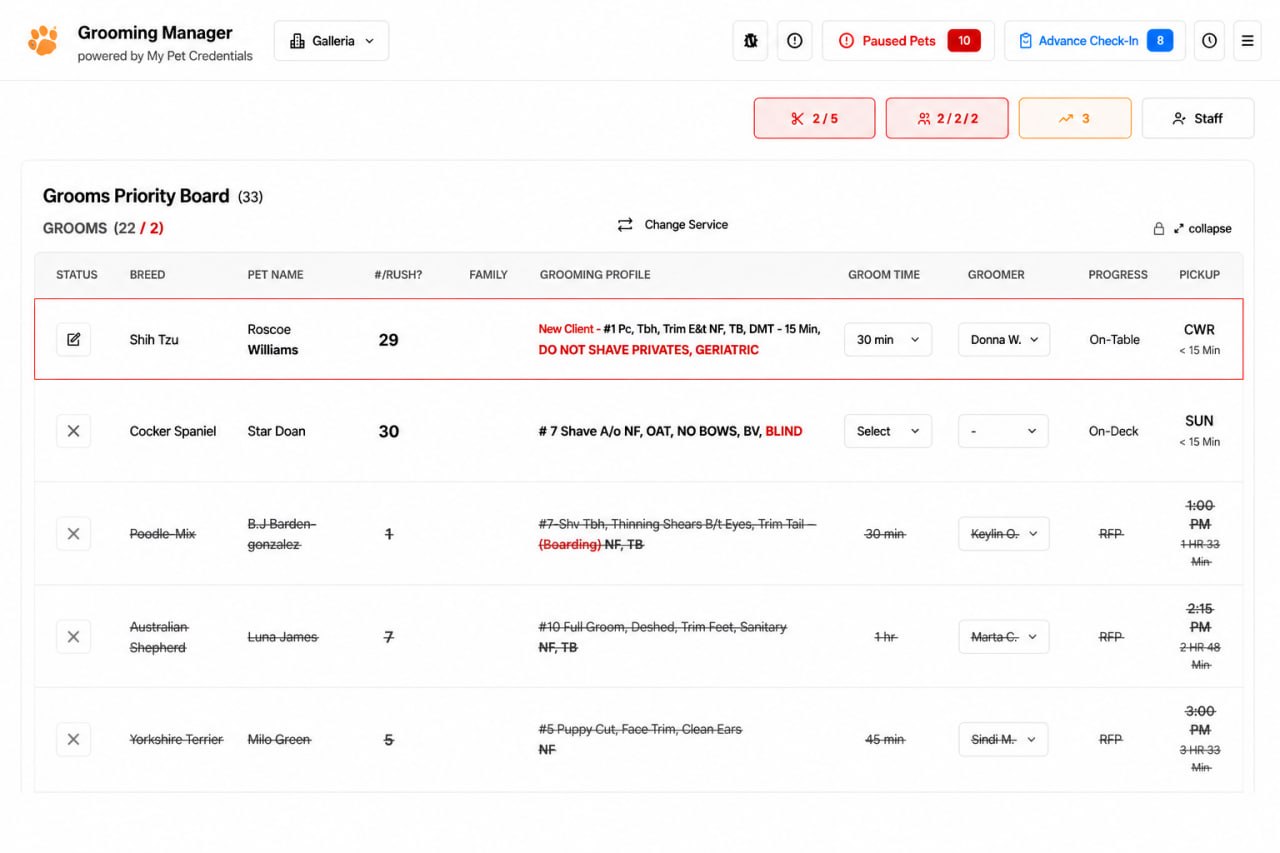Click the bug report icon button
The height and width of the screenshot is (853, 1280).
(x=750, y=41)
